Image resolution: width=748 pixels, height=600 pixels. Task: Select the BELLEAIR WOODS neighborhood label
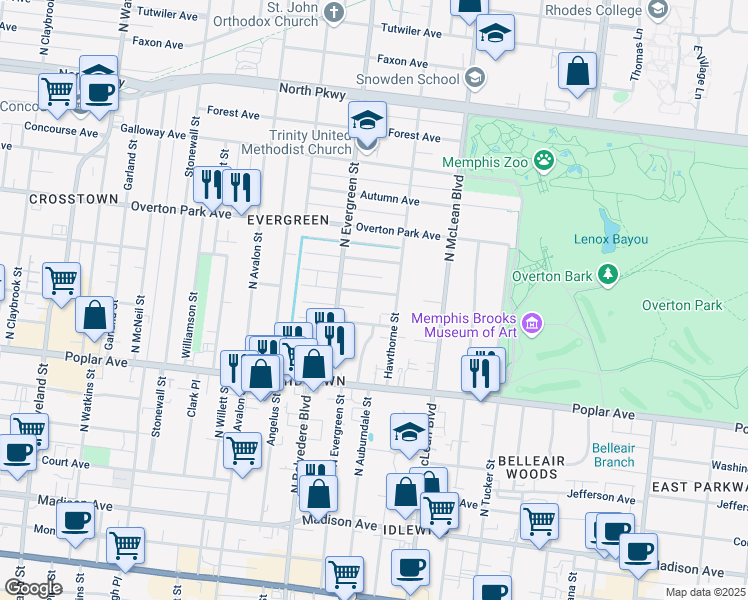[531, 467]
